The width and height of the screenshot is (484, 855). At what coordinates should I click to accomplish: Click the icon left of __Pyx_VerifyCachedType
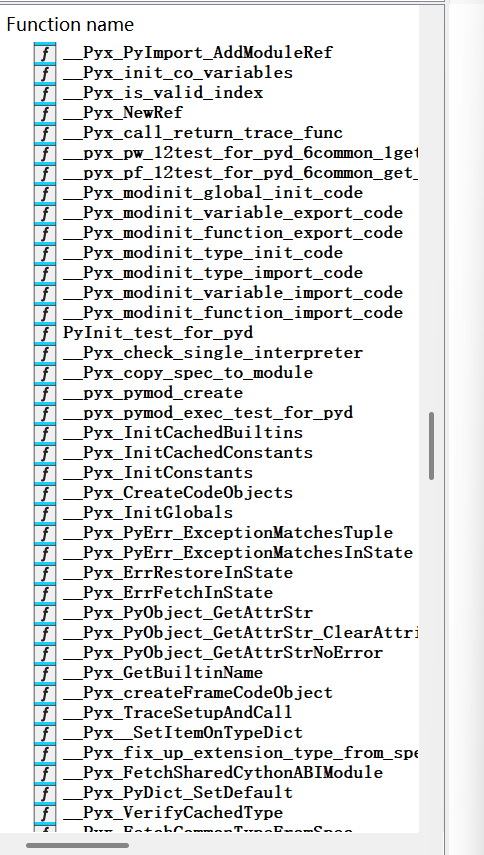(45, 812)
